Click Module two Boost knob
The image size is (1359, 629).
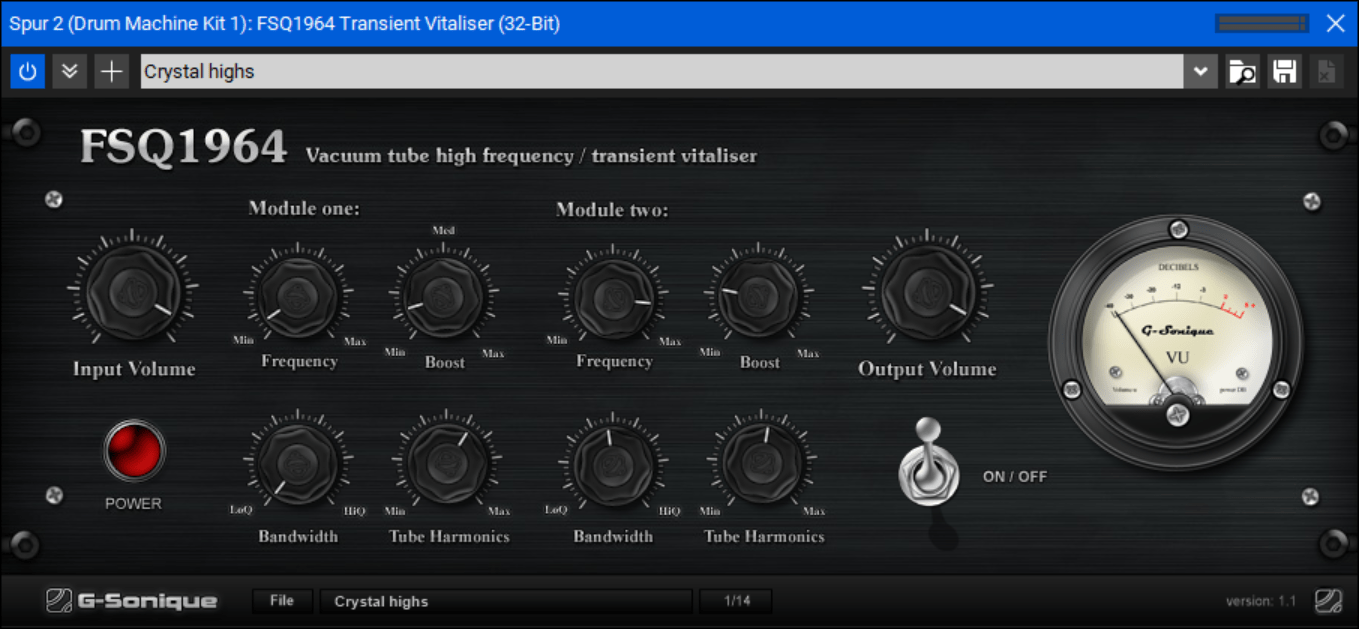758,297
